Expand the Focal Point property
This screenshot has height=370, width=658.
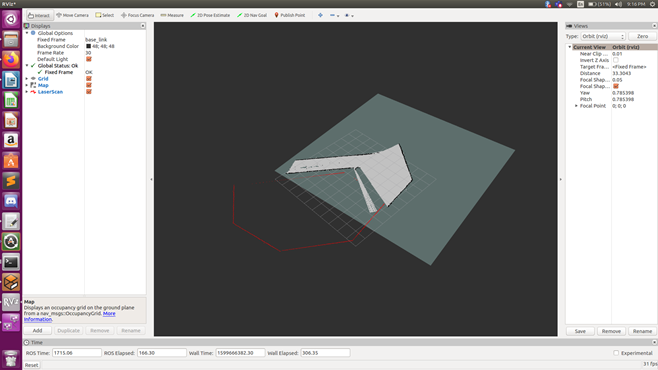576,106
